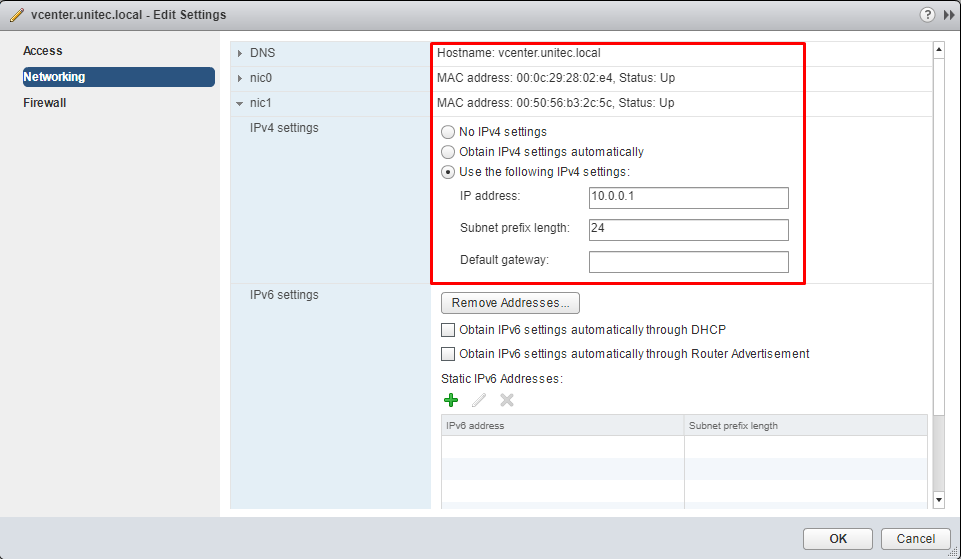961x559 pixels.
Task: Confirm changes with OK button
Action: tap(838, 539)
